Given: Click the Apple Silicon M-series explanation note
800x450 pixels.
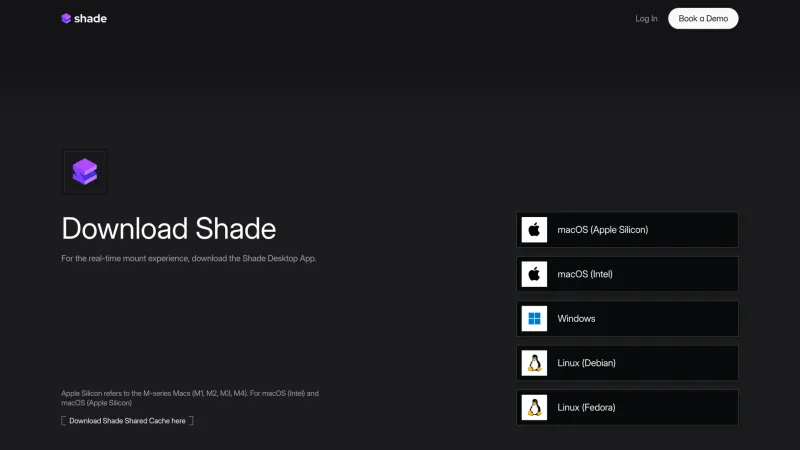Looking at the screenshot, I should click(190, 398).
